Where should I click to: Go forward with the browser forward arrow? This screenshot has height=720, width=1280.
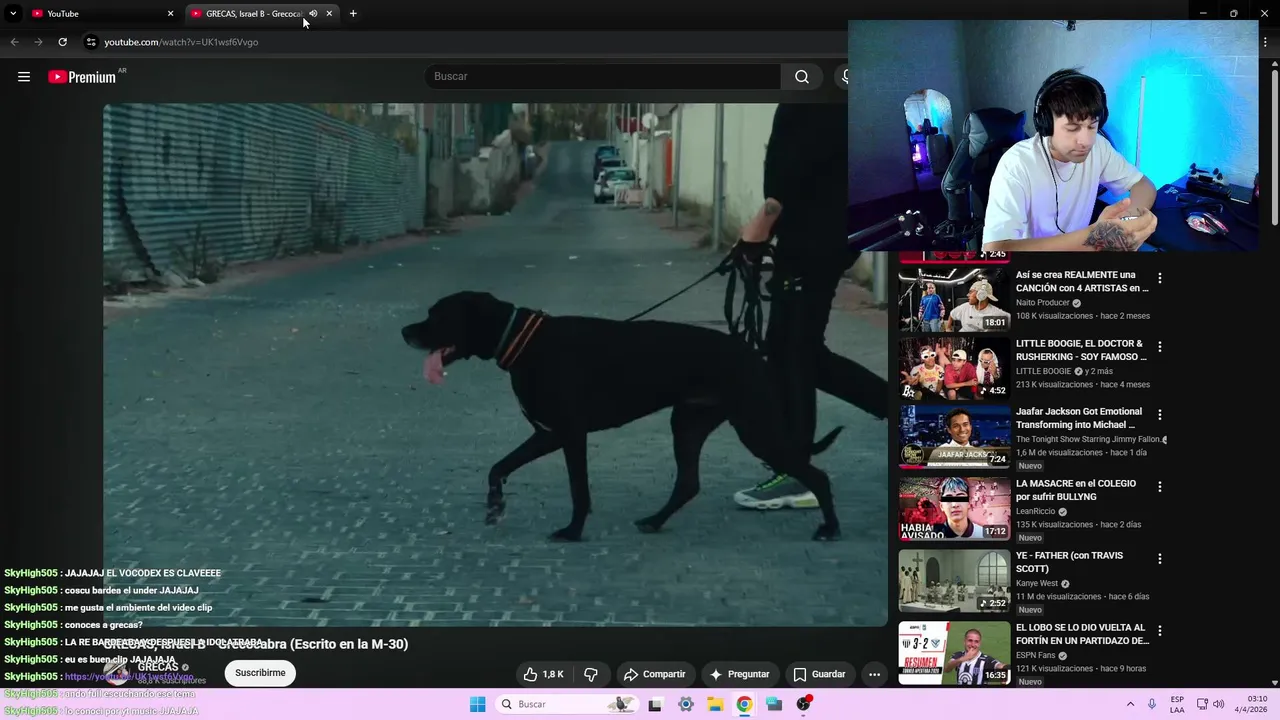38,42
